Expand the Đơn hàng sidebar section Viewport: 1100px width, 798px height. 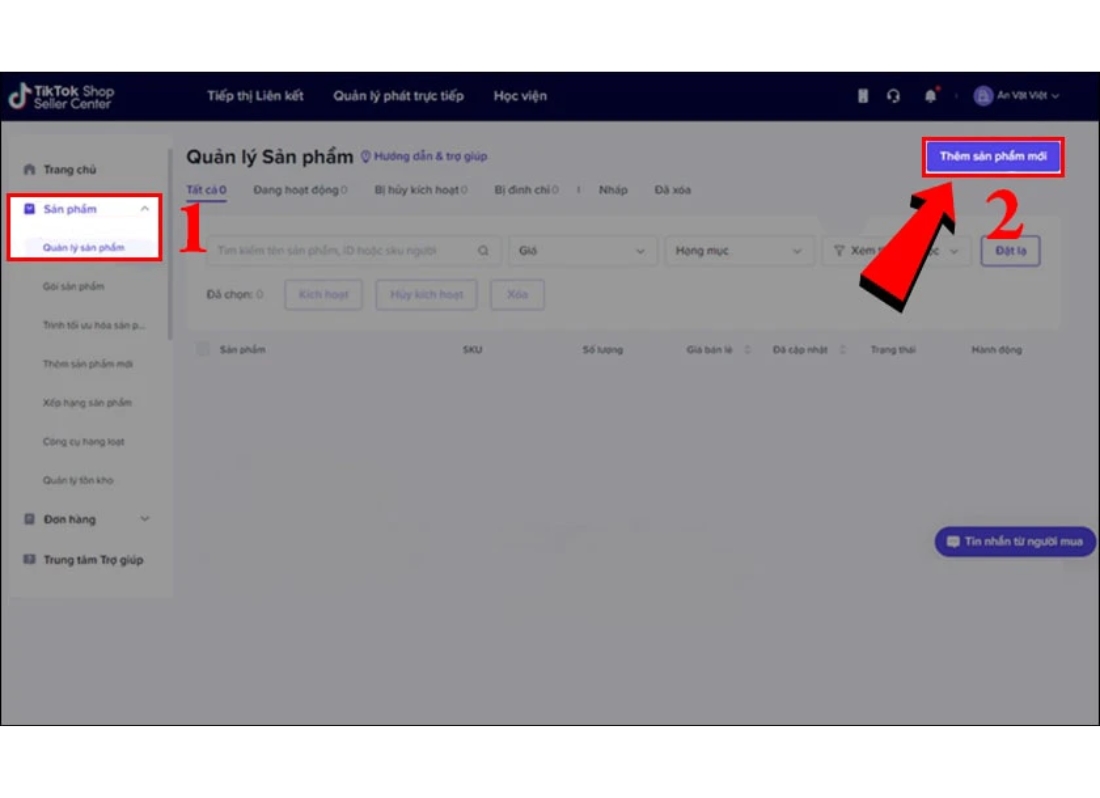coord(145,519)
